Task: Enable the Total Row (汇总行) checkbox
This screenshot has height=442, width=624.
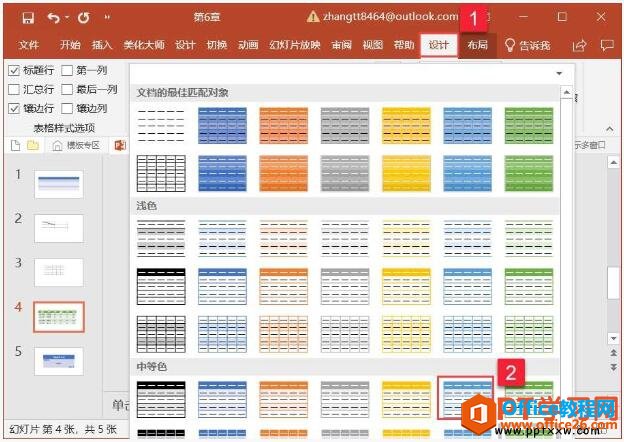Action: (14, 90)
